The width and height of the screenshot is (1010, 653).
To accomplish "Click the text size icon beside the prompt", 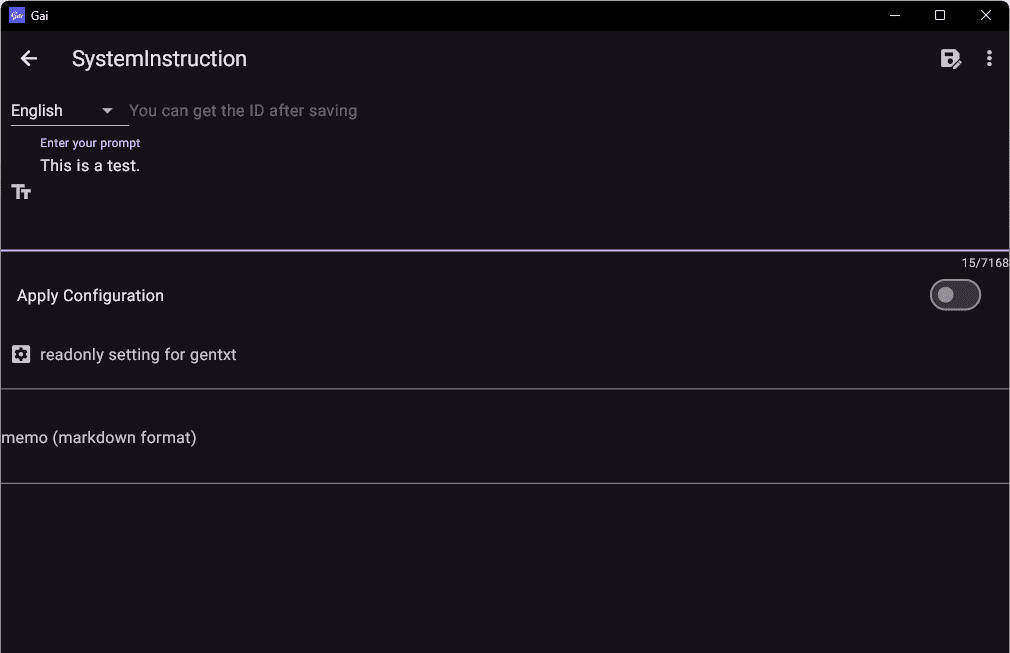I will [x=21, y=192].
